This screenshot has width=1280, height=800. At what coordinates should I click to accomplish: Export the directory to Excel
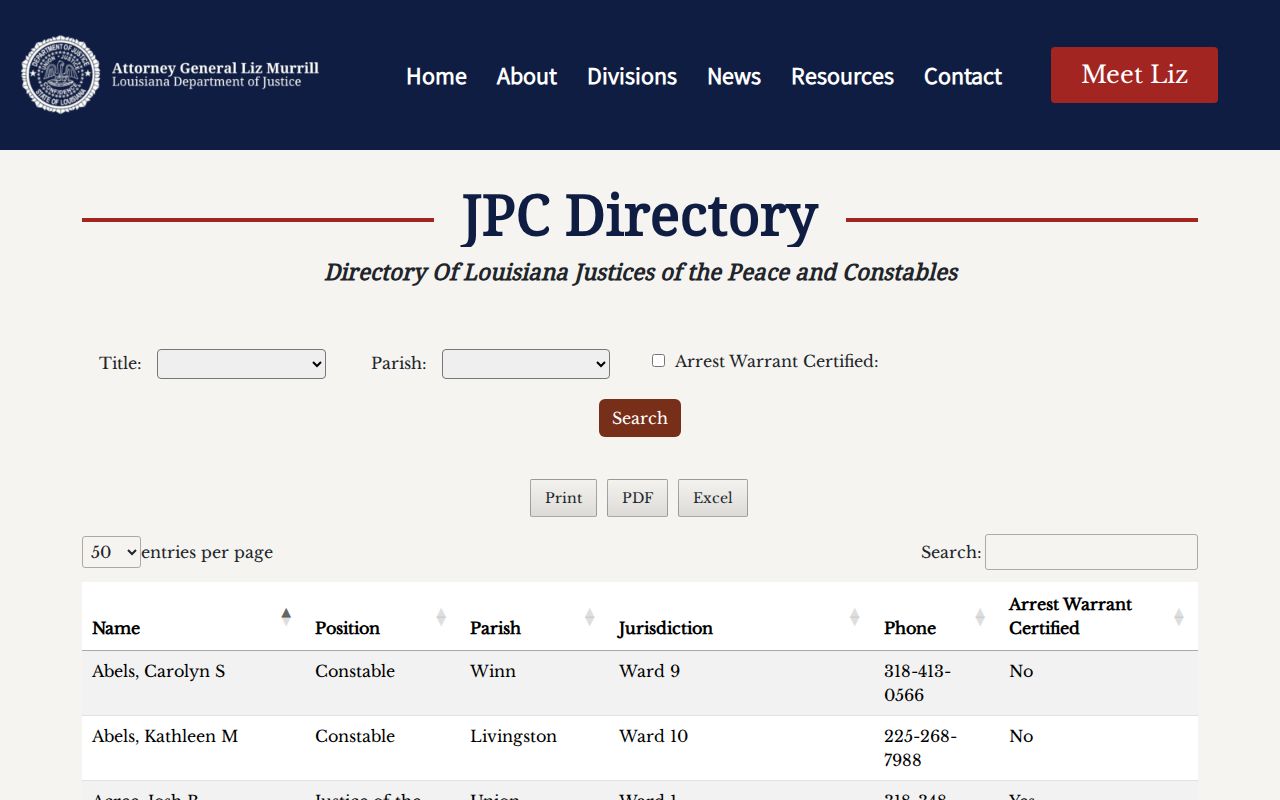(x=713, y=498)
